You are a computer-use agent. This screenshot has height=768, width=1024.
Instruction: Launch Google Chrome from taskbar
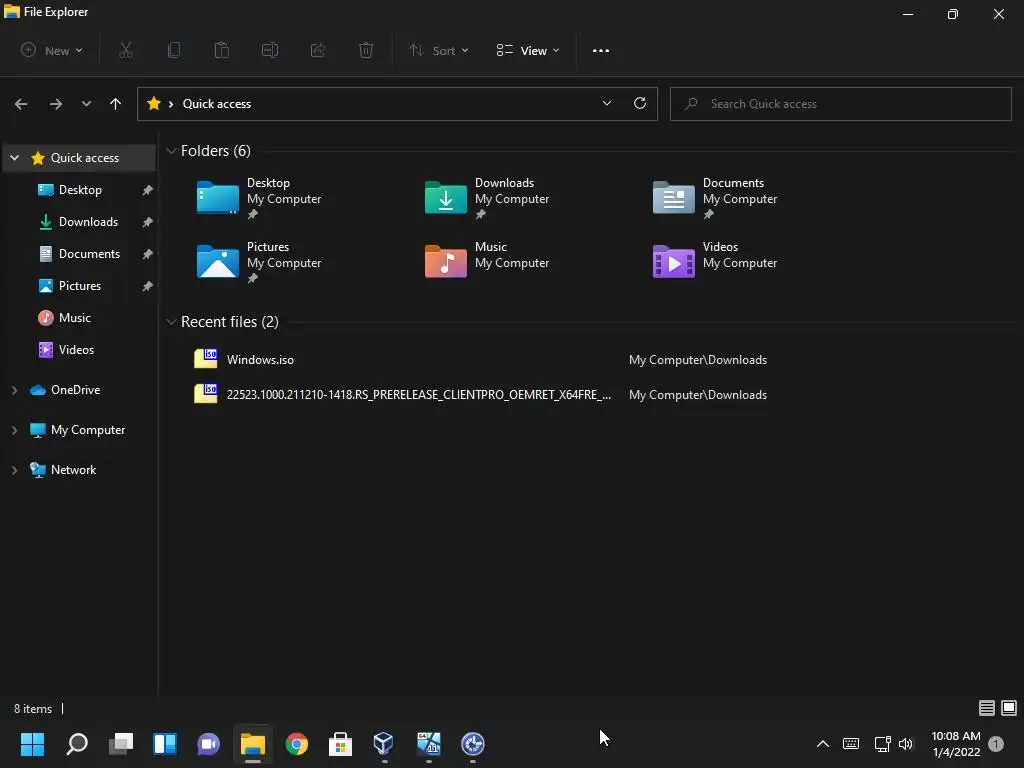pos(296,744)
